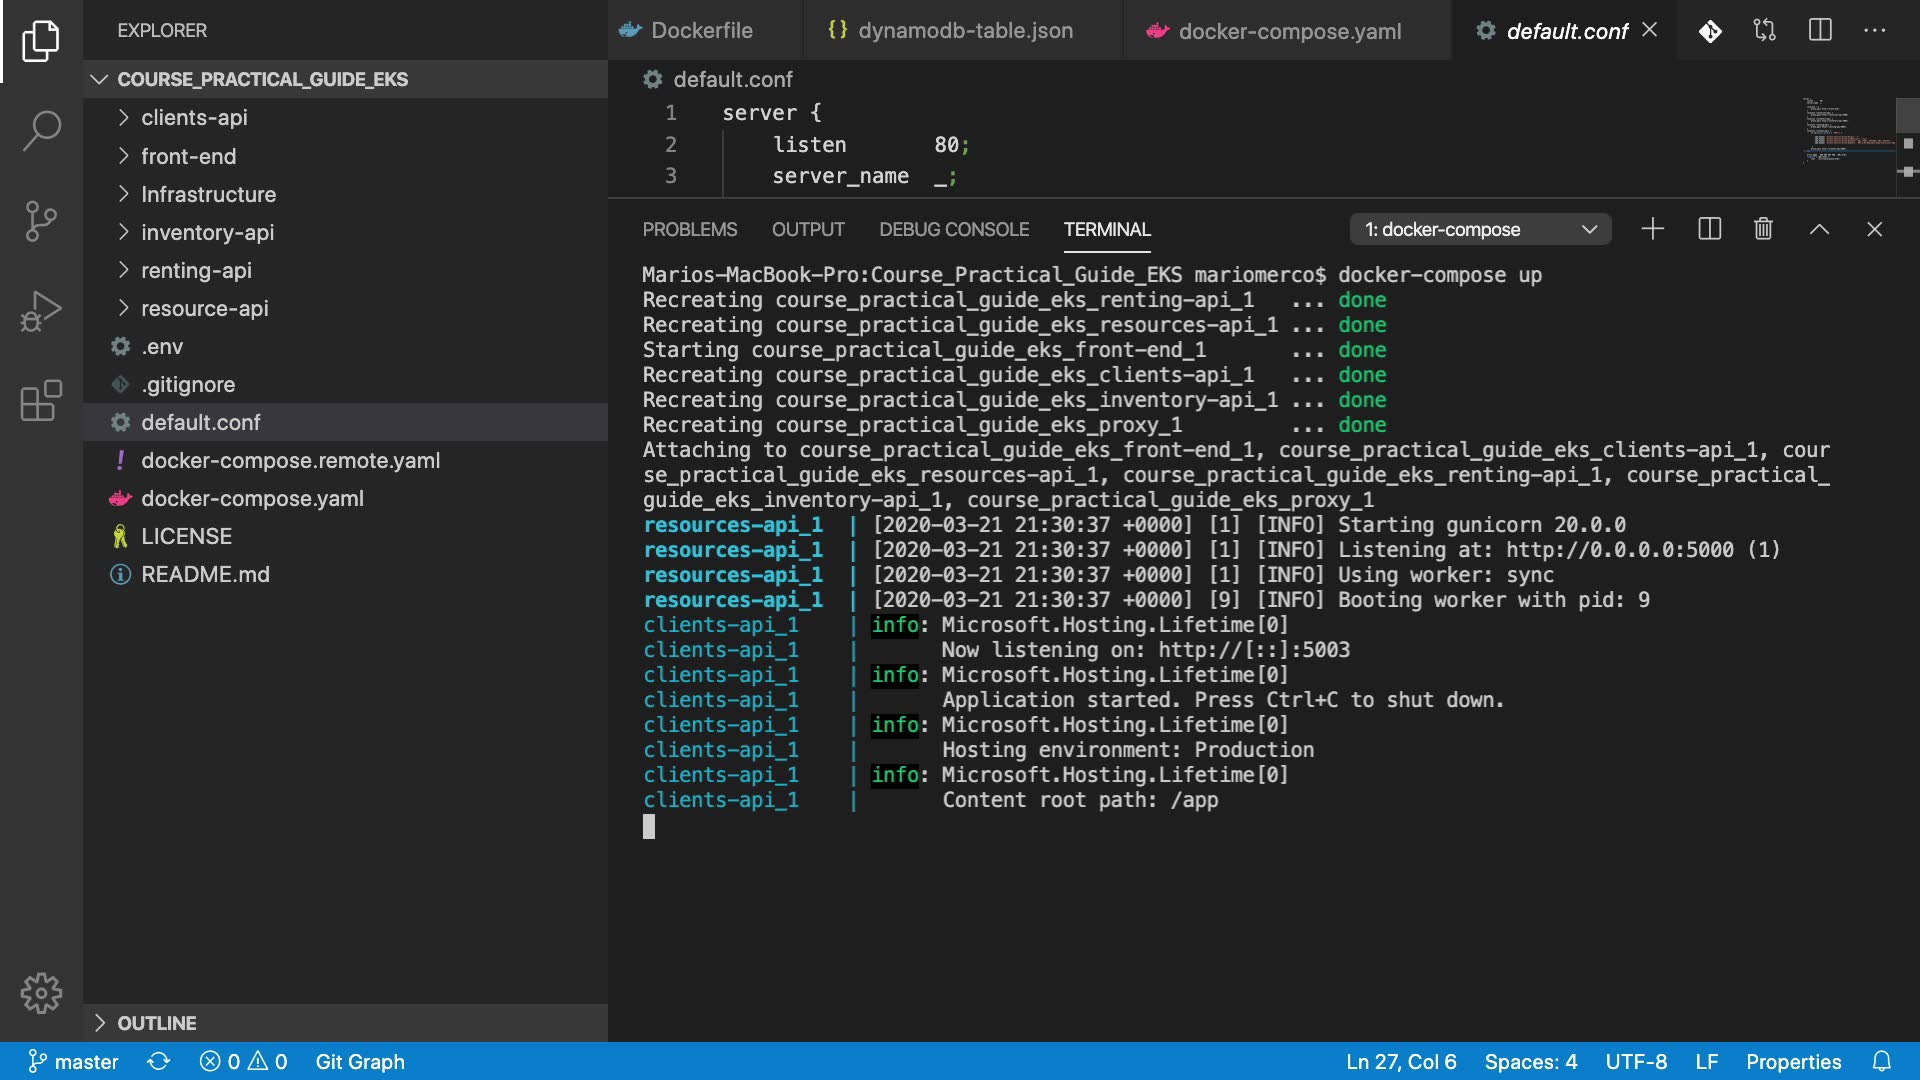This screenshot has width=1920, height=1080.
Task: Expand the OUTLINE section
Action: coord(156,1023)
